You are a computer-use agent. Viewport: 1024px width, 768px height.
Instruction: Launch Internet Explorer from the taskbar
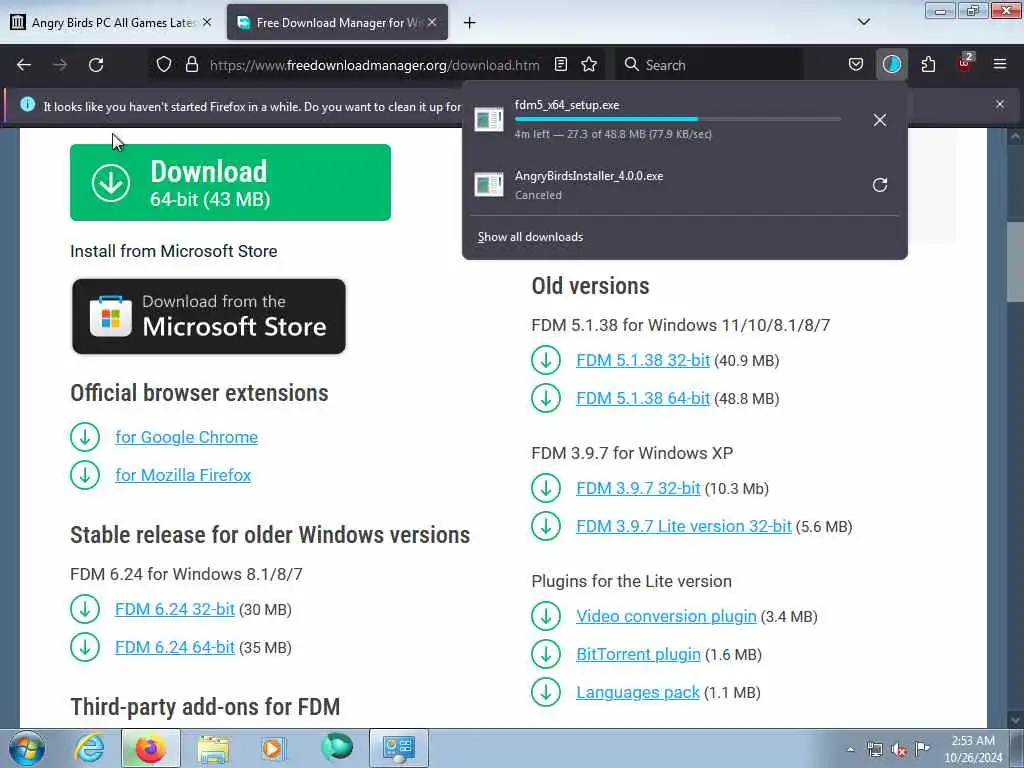pos(89,748)
